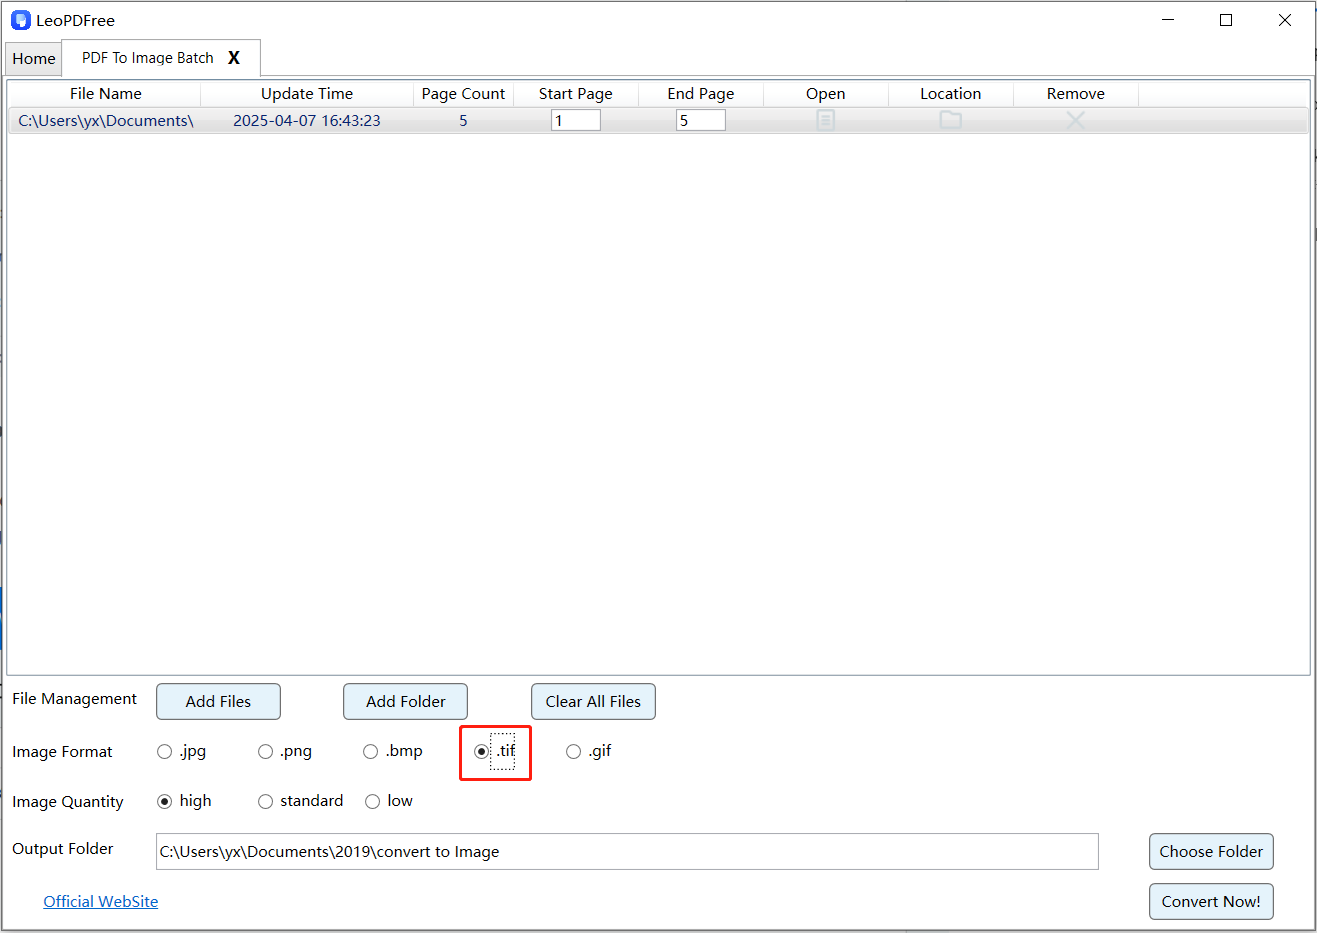Click the Add Folder button

point(405,702)
